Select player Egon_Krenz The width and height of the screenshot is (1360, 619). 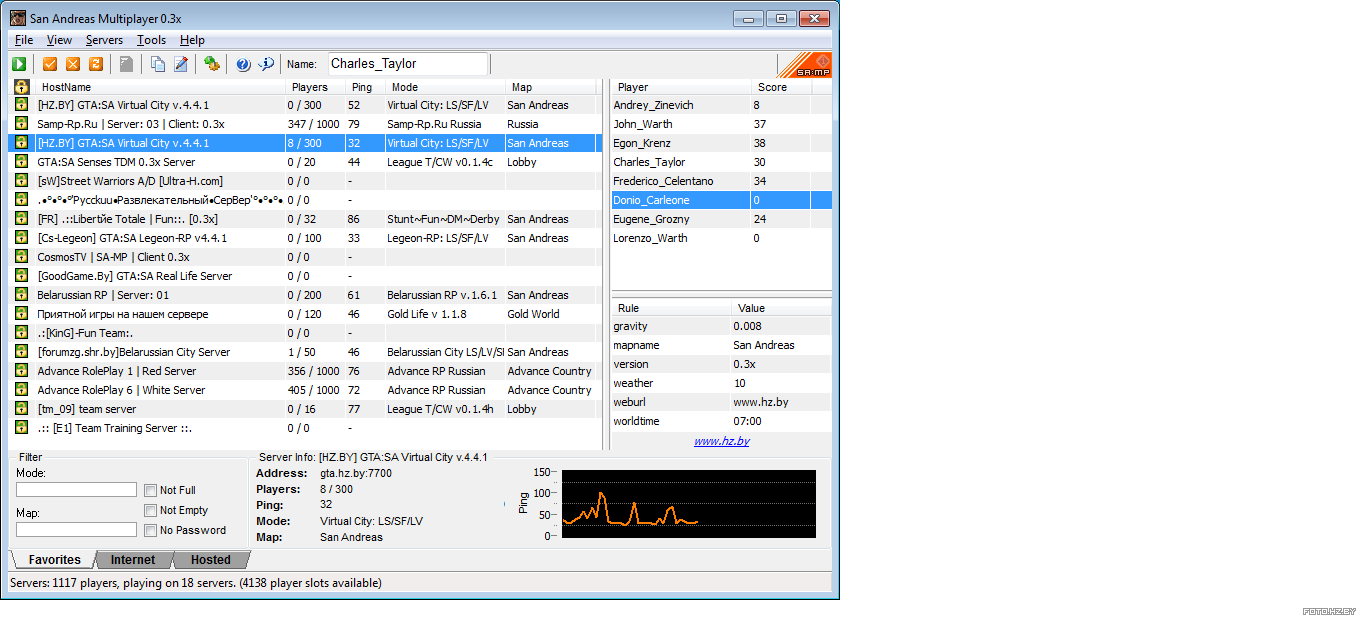pos(721,143)
